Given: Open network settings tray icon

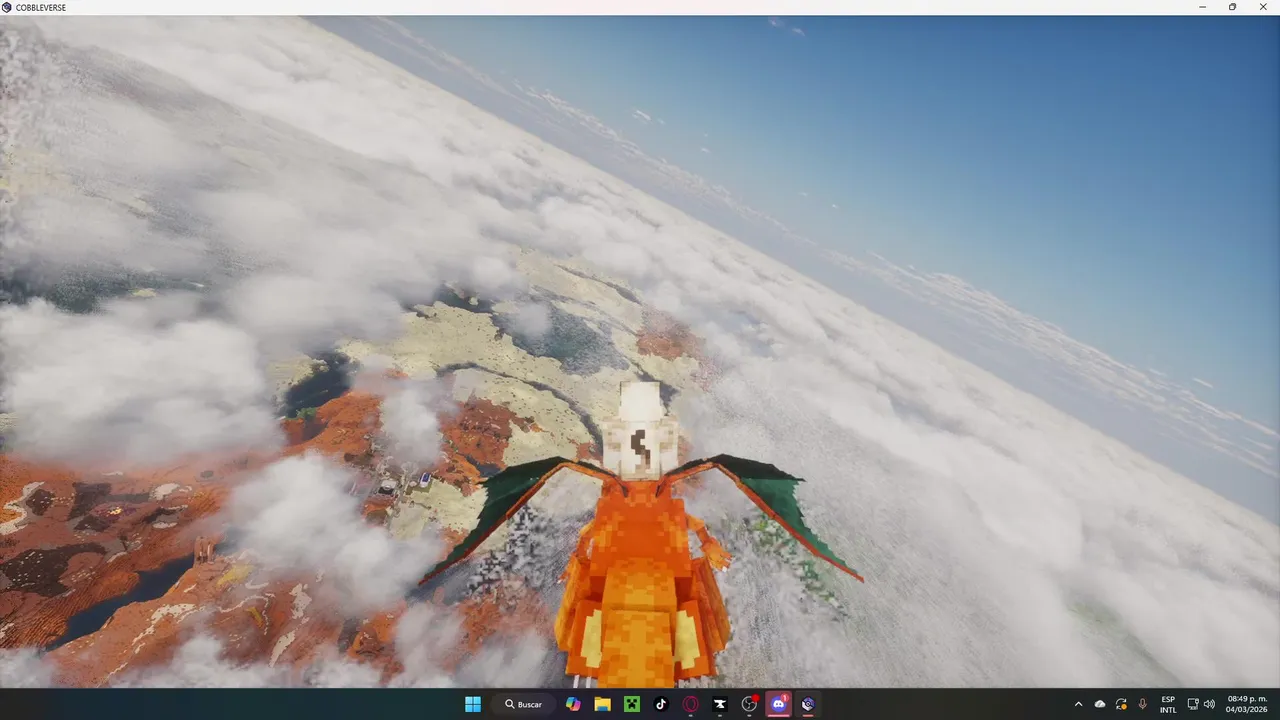Looking at the screenshot, I should pos(1192,704).
